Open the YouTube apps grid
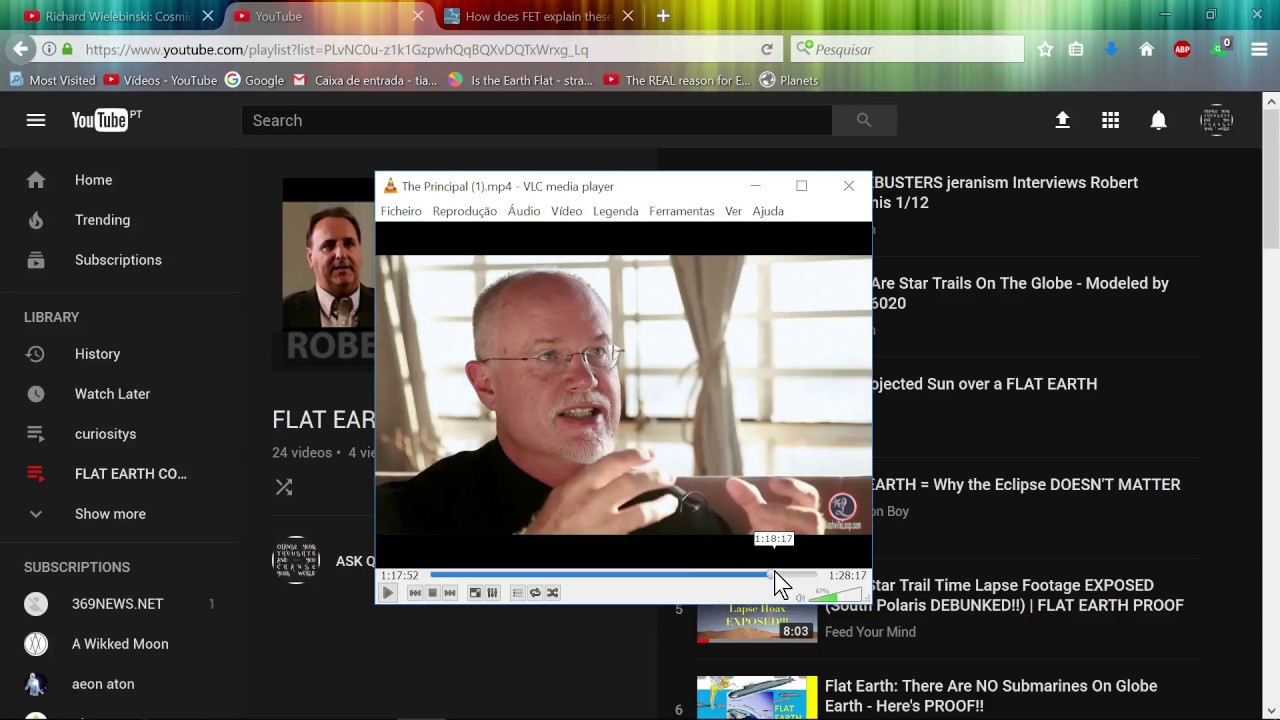 (1110, 120)
